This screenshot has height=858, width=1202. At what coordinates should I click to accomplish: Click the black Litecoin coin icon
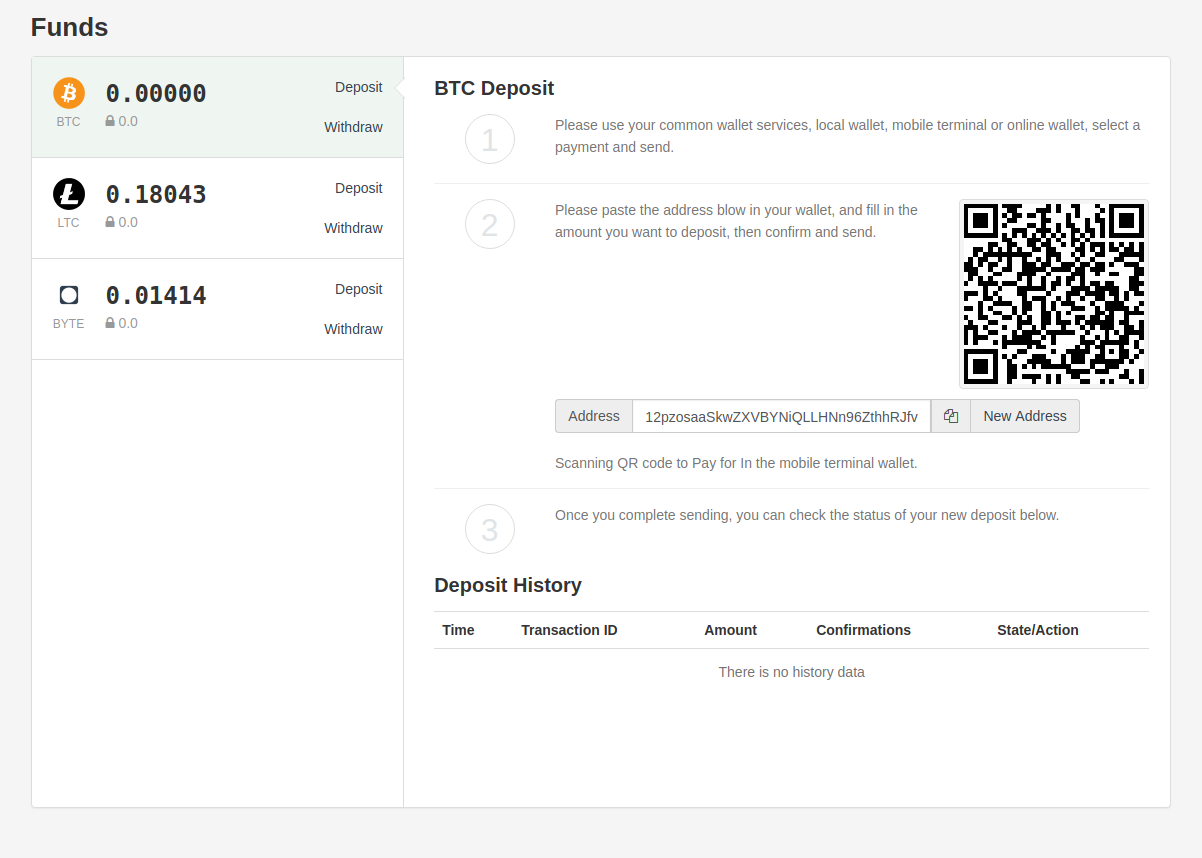tap(69, 194)
